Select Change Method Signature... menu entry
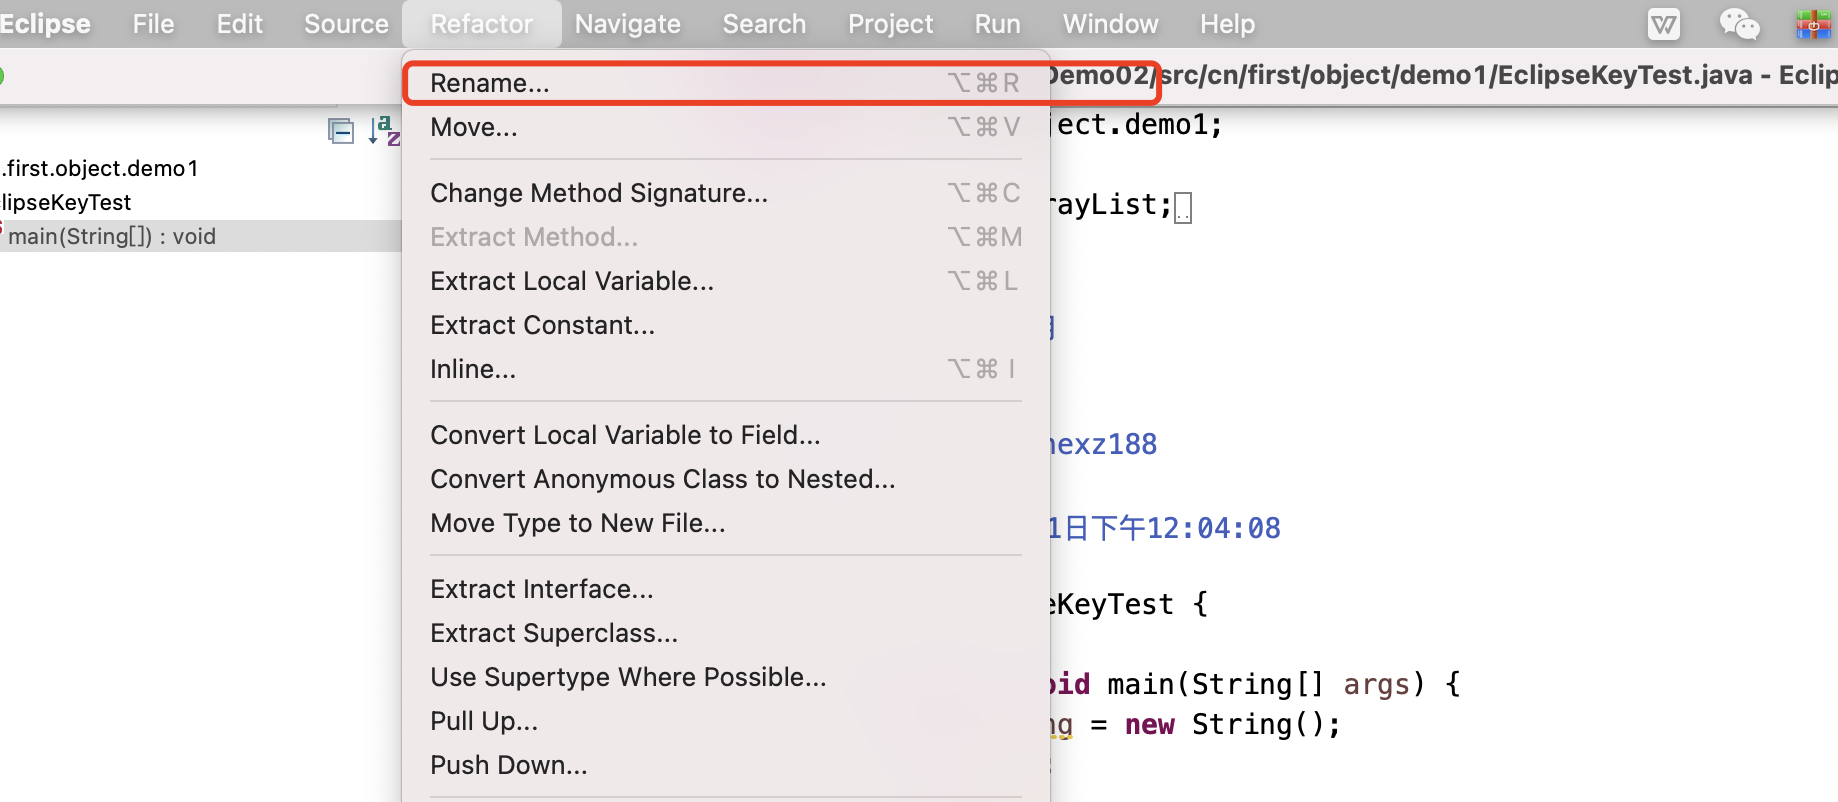Screen dimensions: 1838x802 pos(726,193)
